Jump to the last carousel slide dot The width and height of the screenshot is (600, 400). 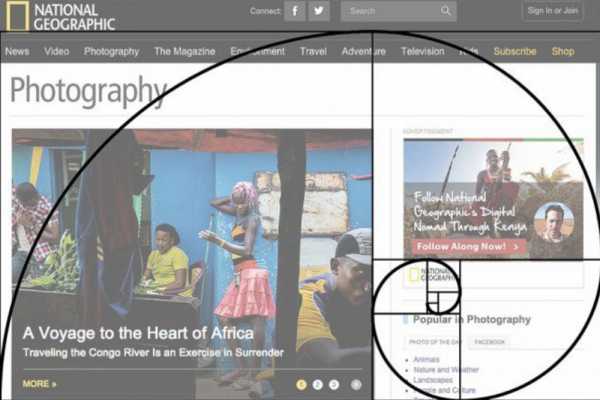(356, 384)
